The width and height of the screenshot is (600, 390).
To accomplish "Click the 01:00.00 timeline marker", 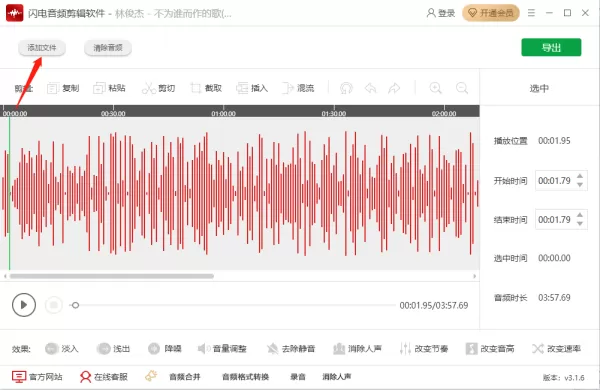I will click(223, 114).
